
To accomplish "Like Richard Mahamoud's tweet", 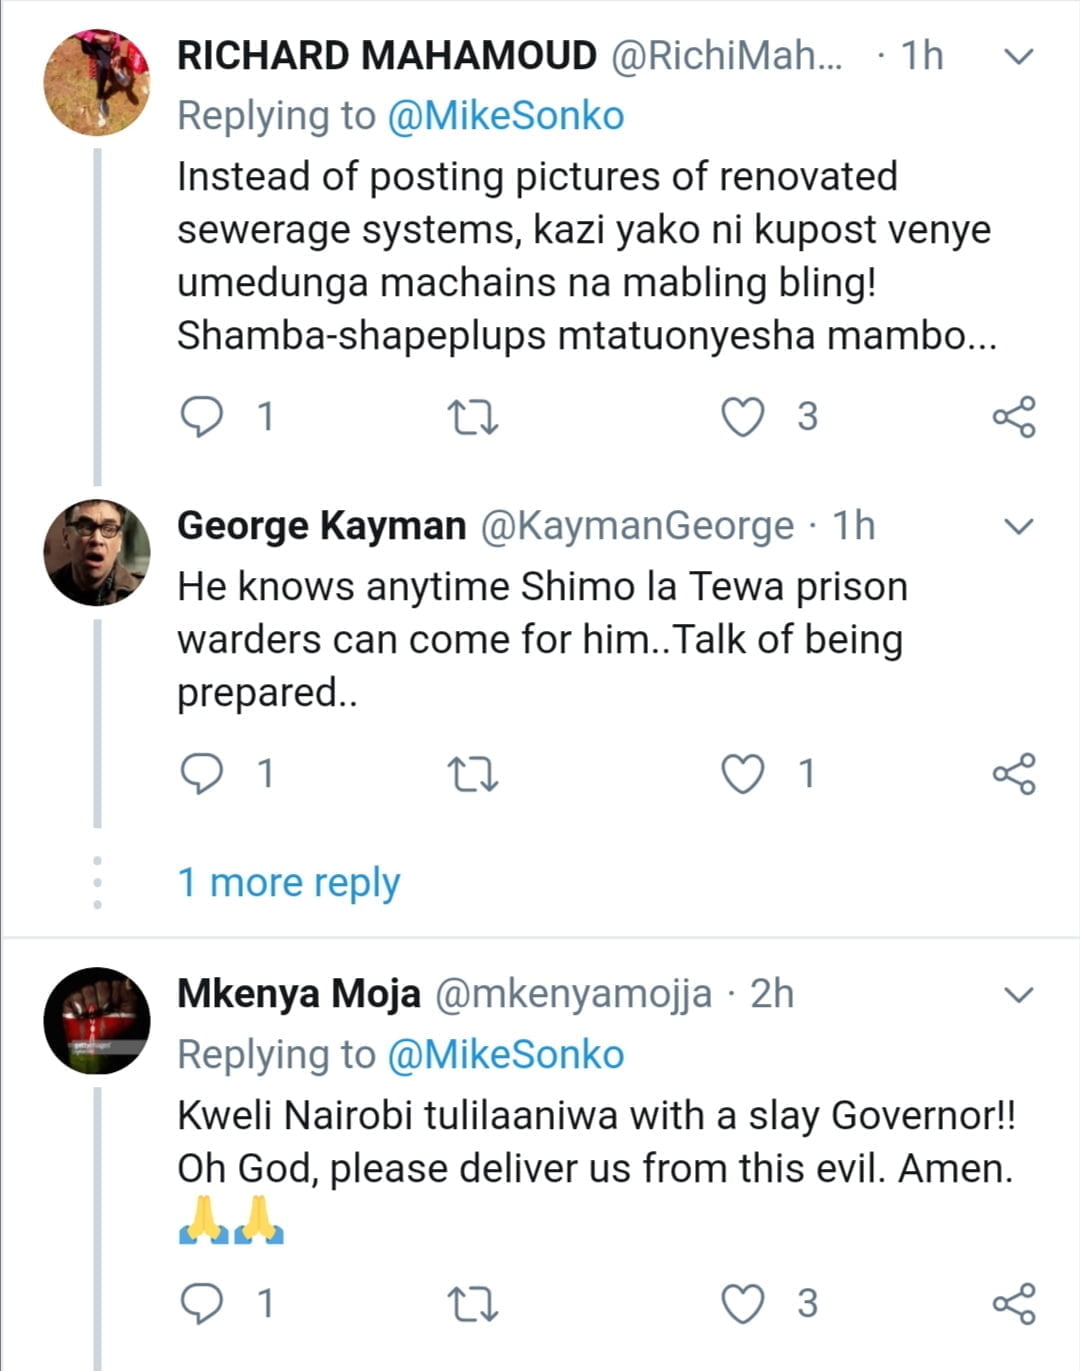I will coord(743,417).
